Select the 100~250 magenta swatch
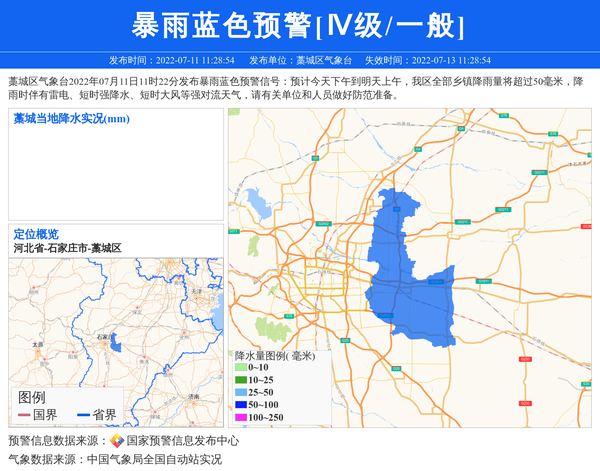Viewport: 600px width, 471px height. pos(240,417)
